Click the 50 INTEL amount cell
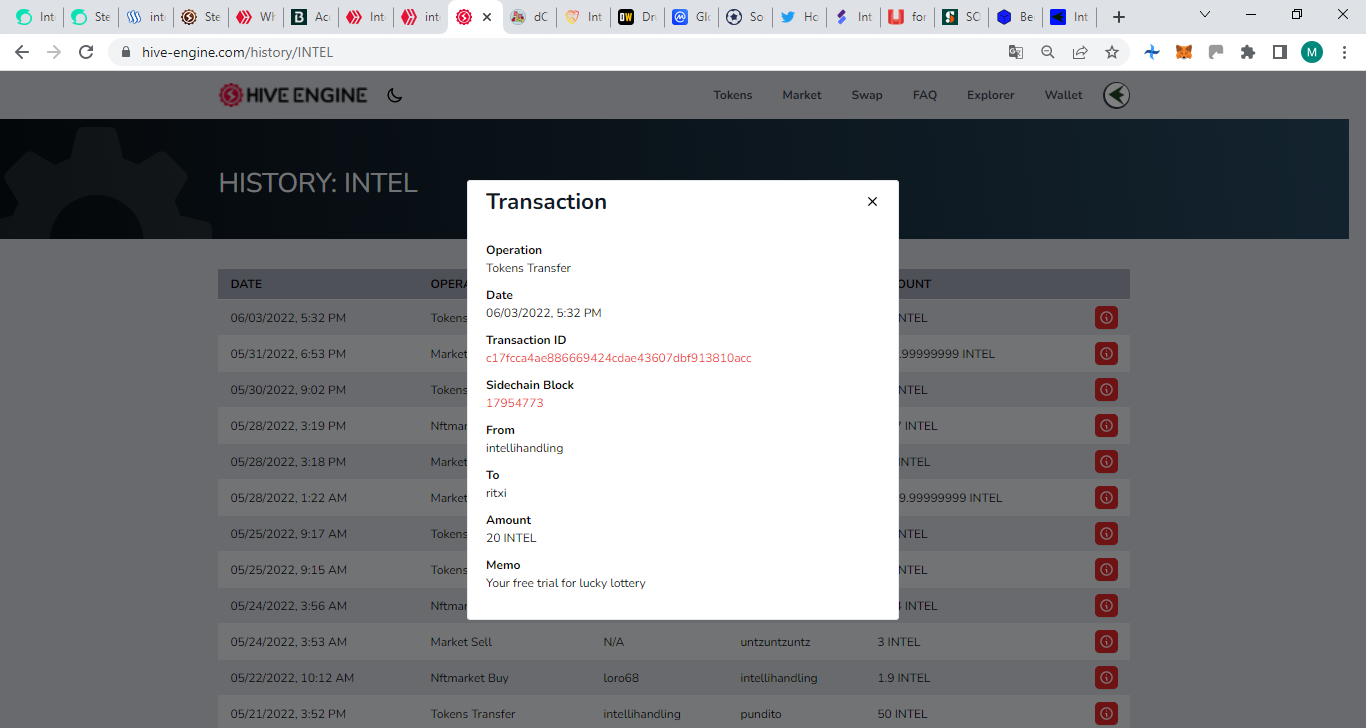The height and width of the screenshot is (728, 1366). pyautogui.click(x=901, y=714)
